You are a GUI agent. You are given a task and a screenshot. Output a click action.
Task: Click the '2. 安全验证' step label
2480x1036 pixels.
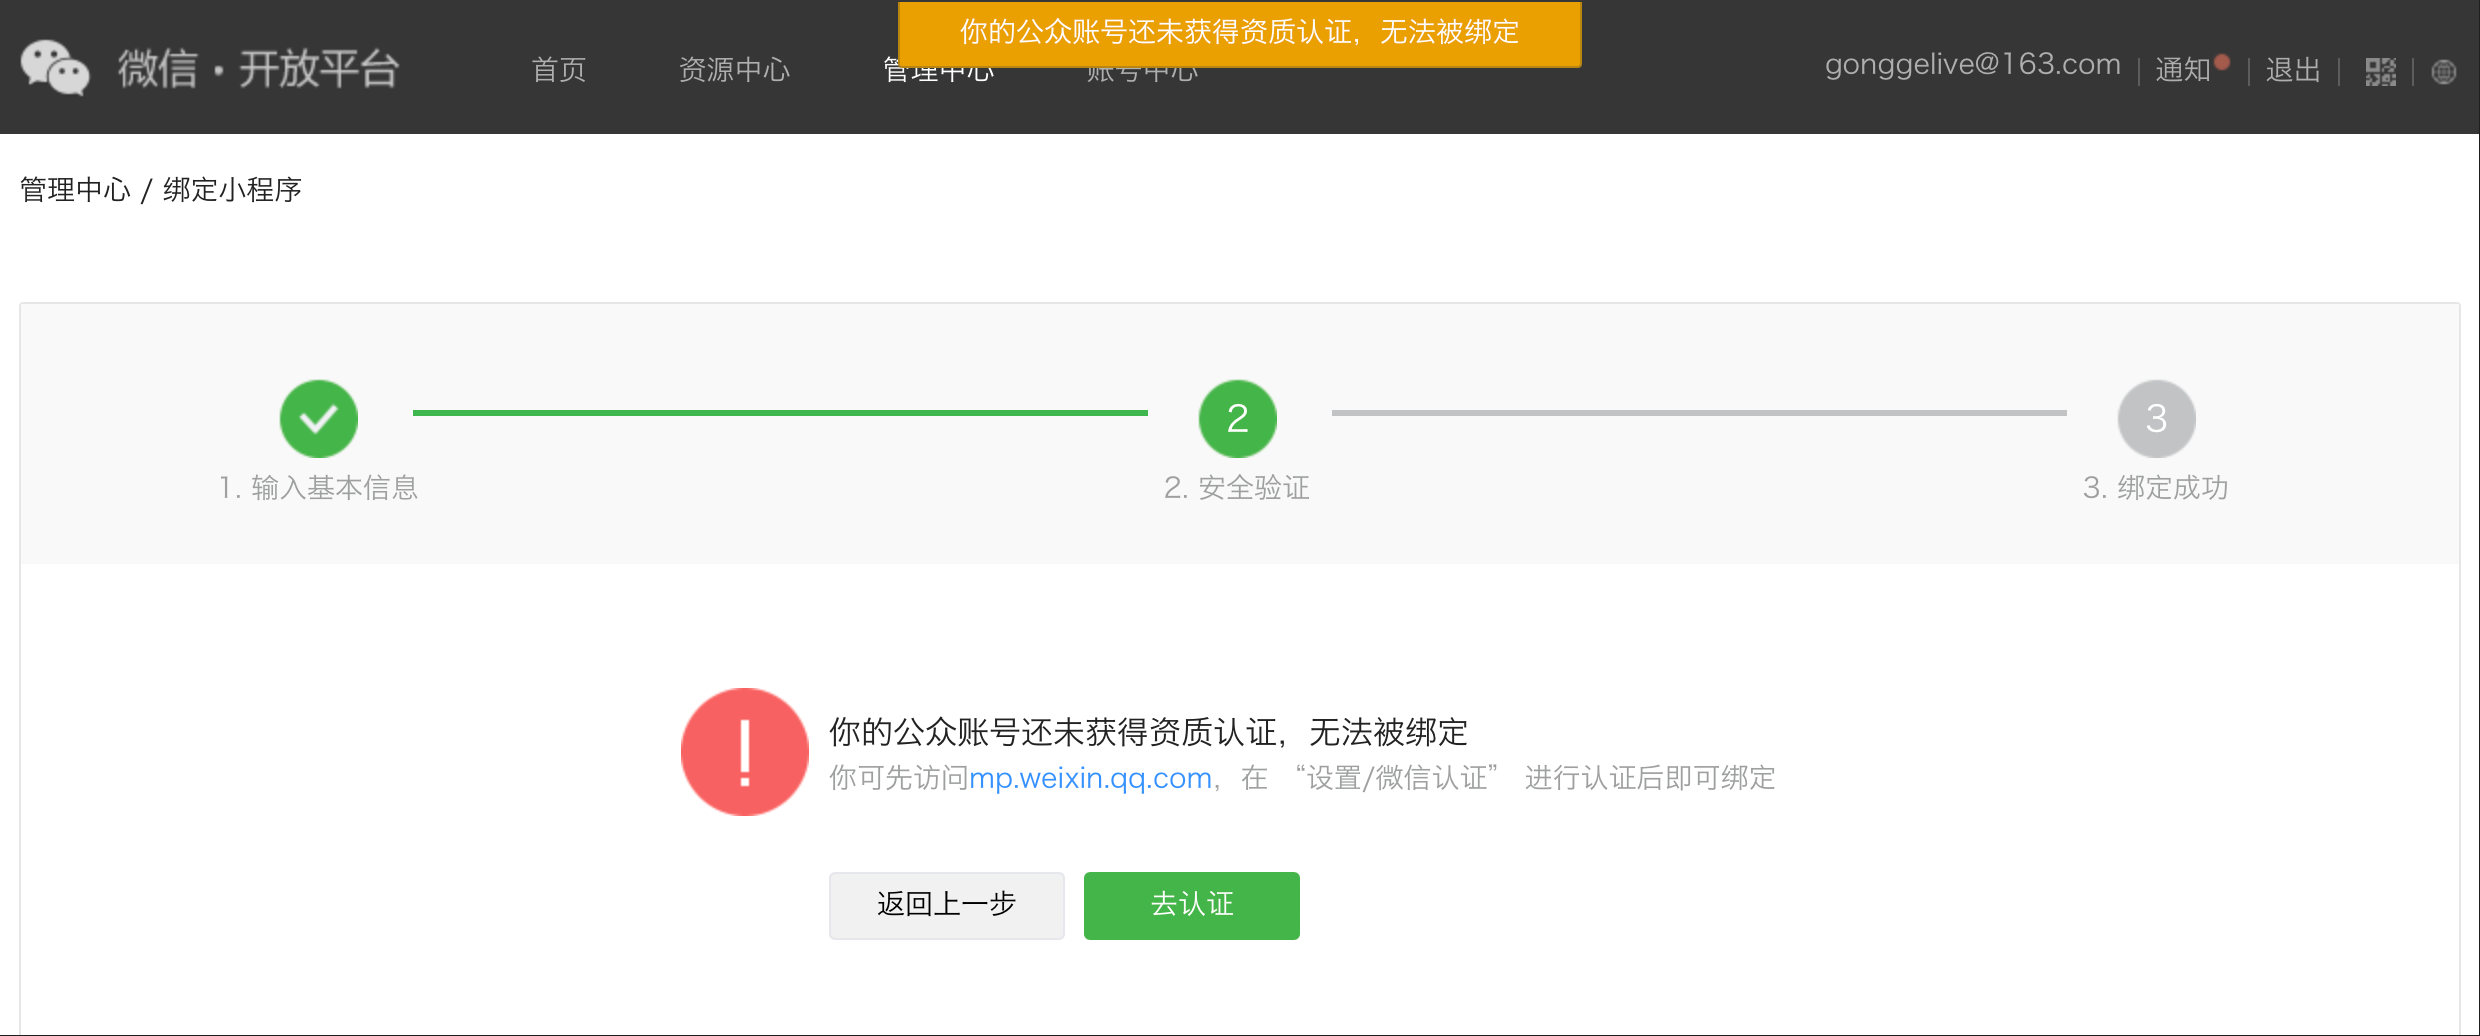pos(1237,488)
